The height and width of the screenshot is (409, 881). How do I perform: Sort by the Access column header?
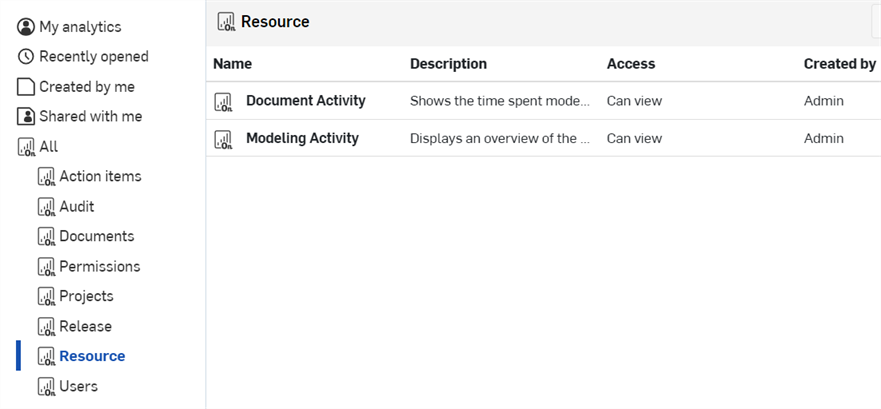631,64
